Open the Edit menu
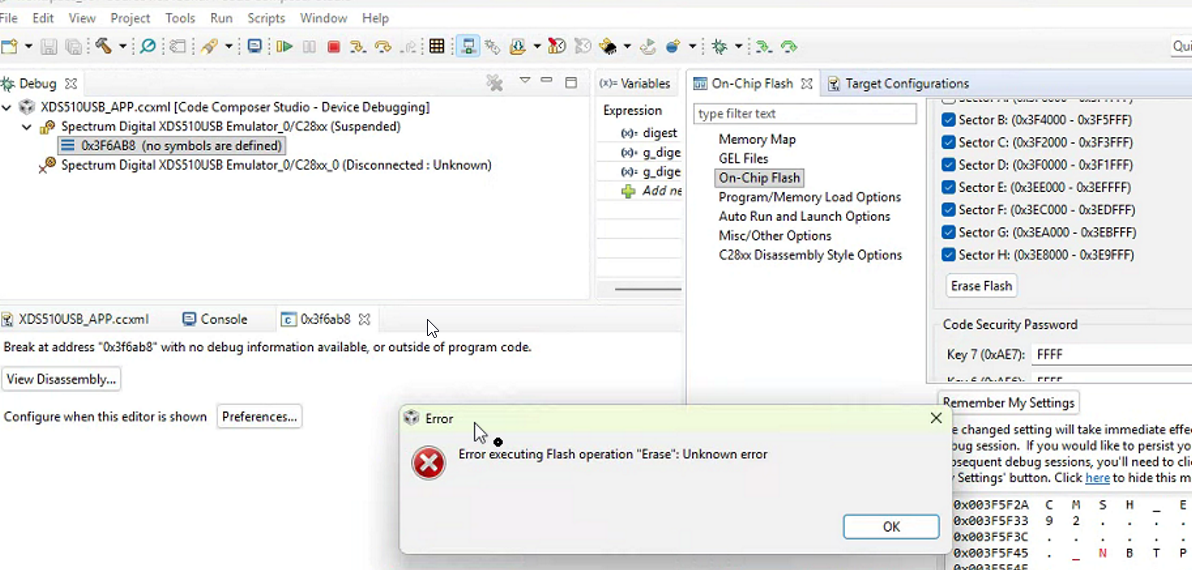The image size is (1192, 570). coord(43,17)
